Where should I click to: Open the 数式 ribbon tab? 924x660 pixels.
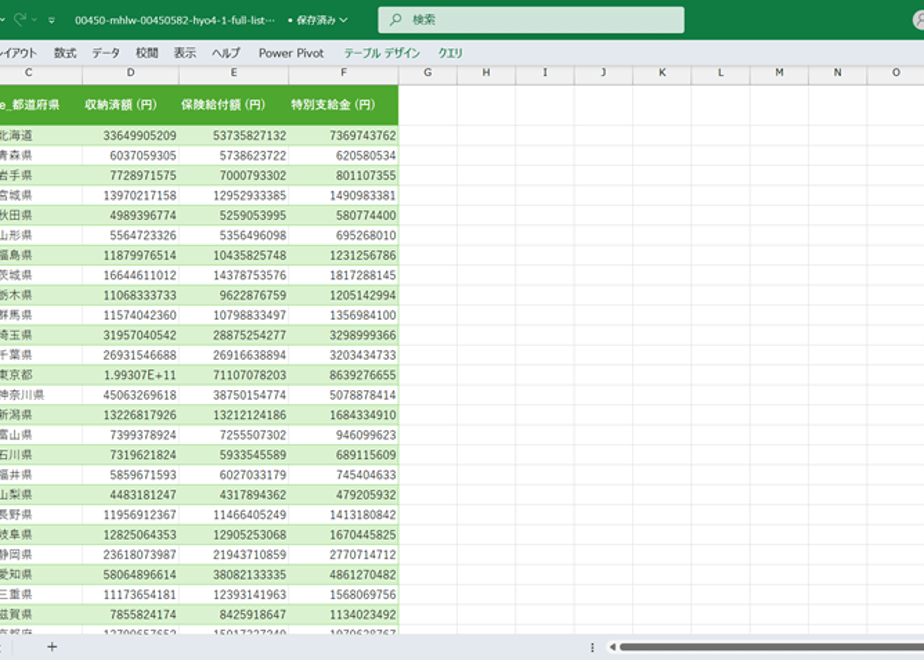[x=65, y=53]
